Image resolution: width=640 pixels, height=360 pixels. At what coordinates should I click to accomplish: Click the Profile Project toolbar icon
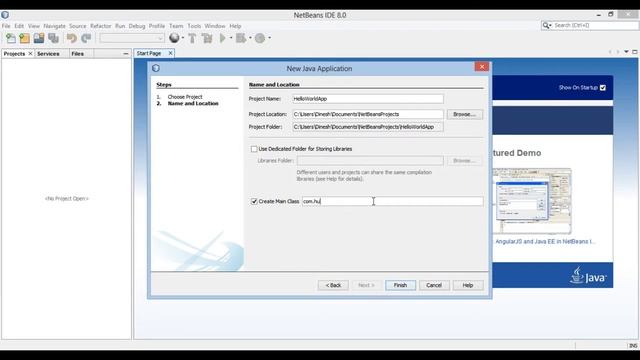point(260,38)
